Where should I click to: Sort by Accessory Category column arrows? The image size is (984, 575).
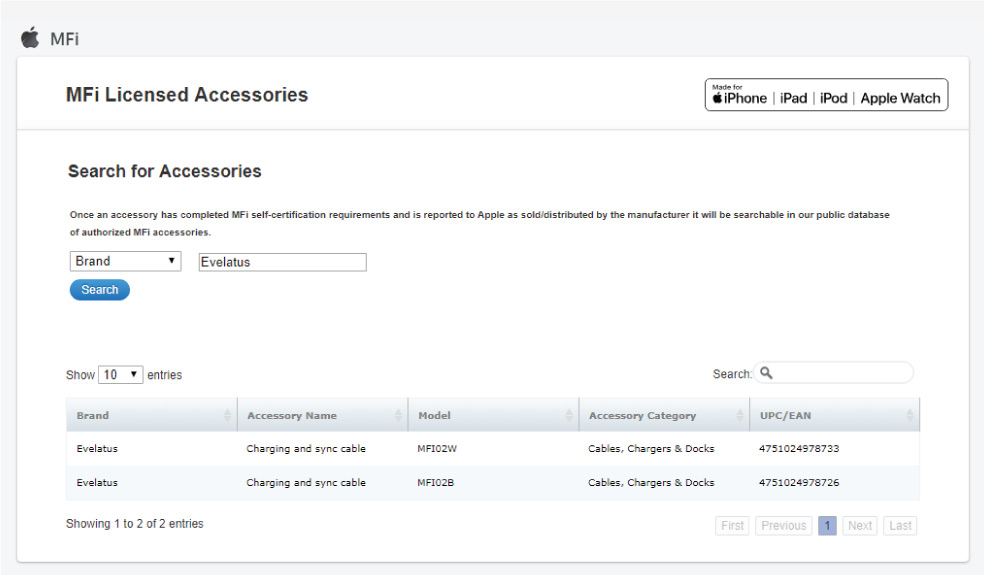point(739,415)
